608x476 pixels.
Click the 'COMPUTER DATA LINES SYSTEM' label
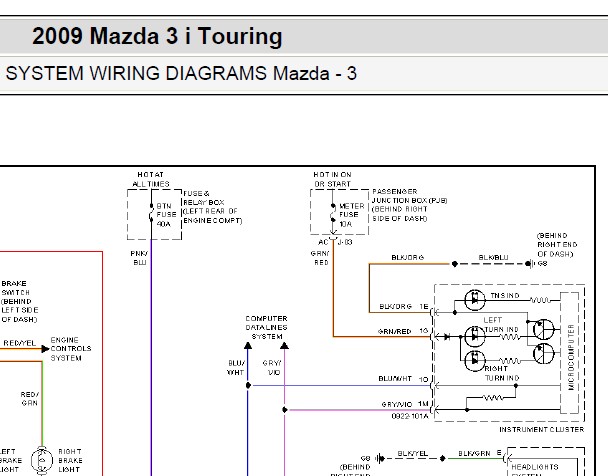pyautogui.click(x=266, y=328)
